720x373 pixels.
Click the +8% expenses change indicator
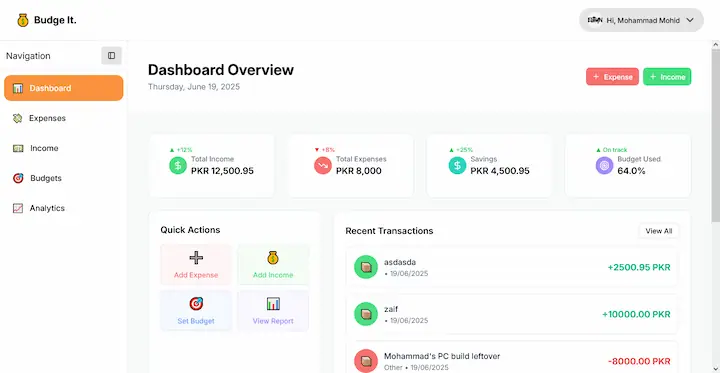click(325, 150)
